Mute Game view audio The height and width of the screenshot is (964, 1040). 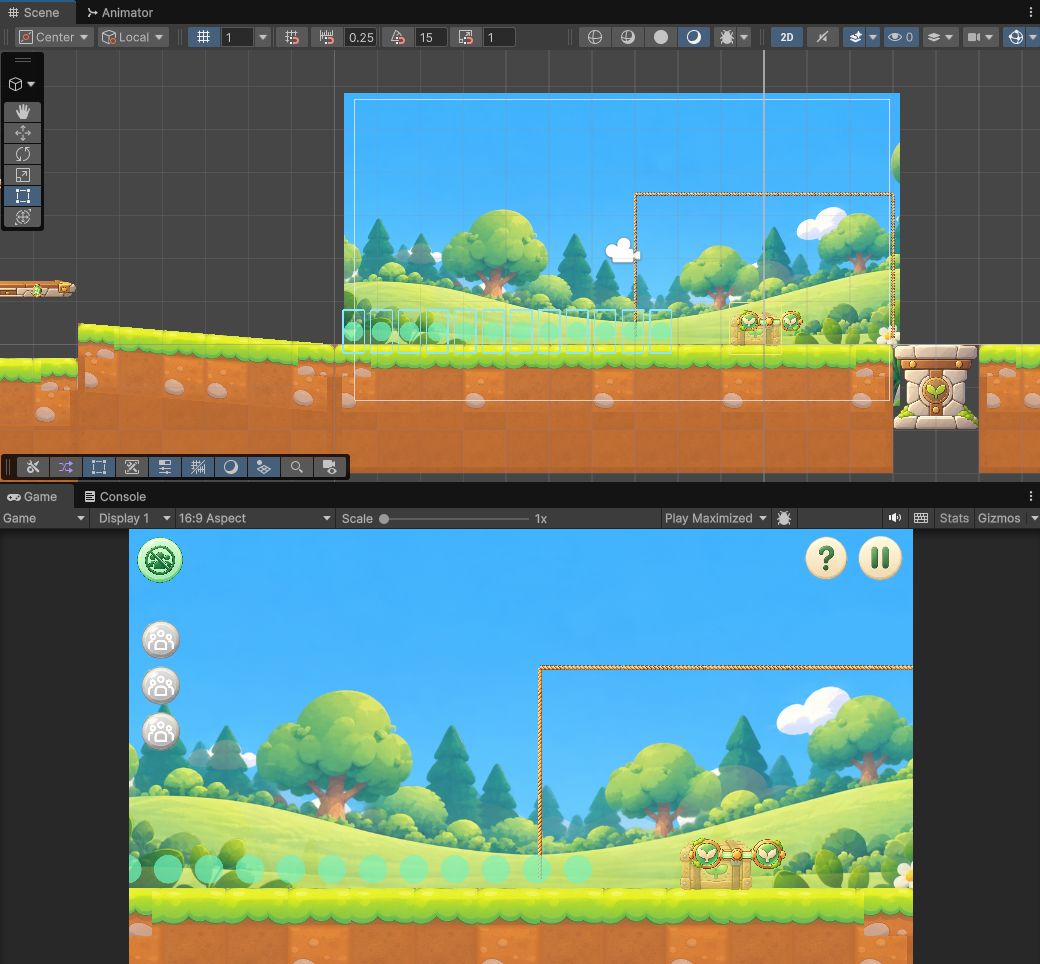[x=895, y=518]
